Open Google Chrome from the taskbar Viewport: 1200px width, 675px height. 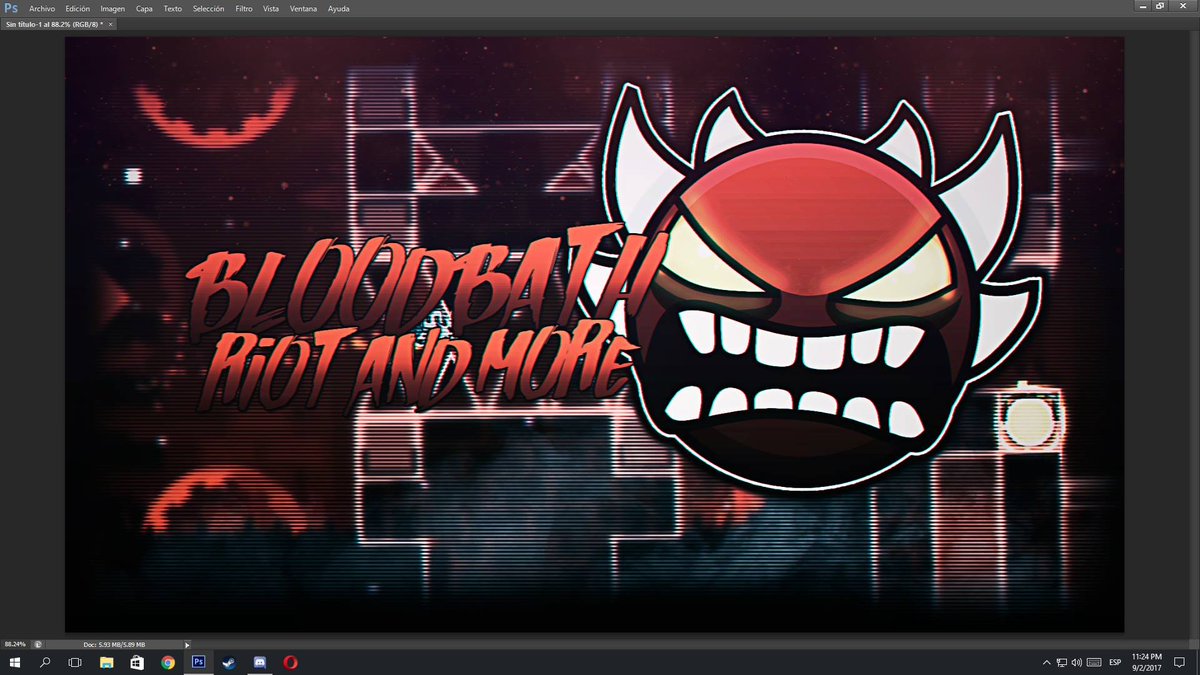[x=168, y=662]
